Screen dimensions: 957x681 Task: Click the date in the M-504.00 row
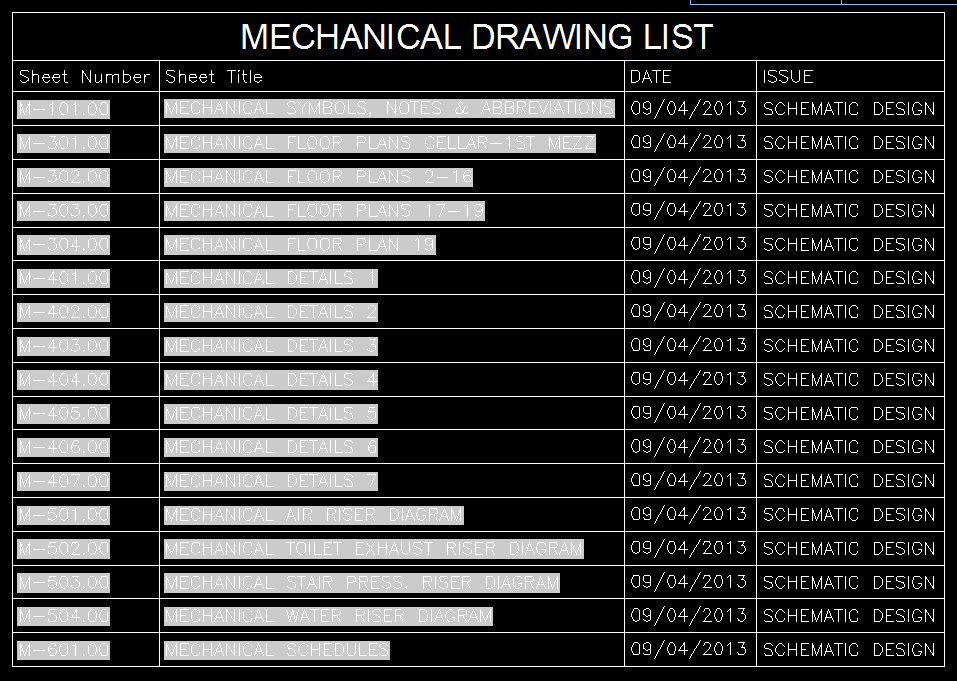click(x=689, y=615)
